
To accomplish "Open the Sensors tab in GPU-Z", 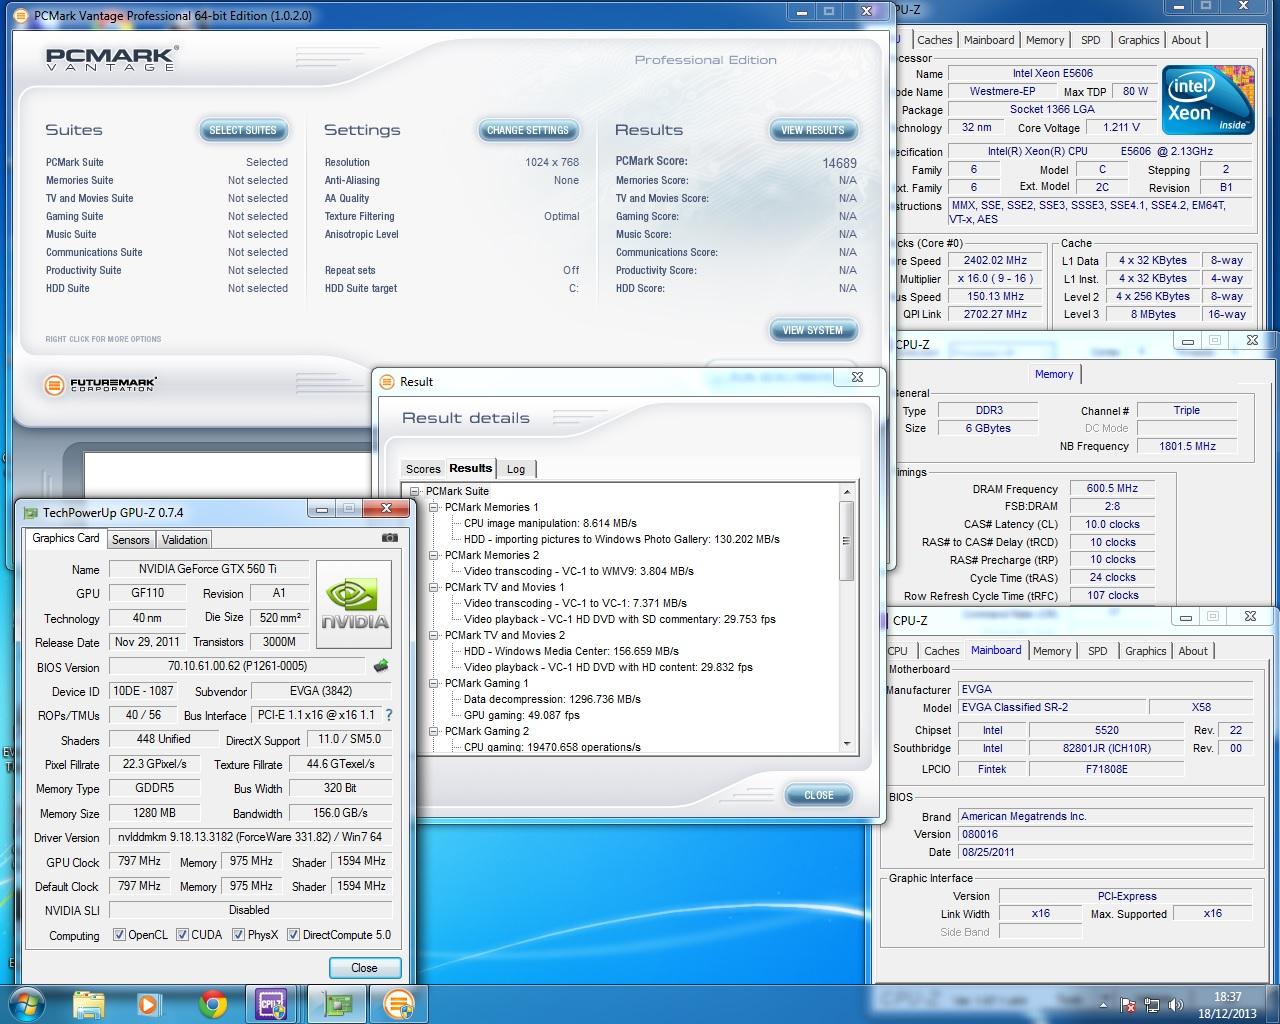I will click(131, 540).
